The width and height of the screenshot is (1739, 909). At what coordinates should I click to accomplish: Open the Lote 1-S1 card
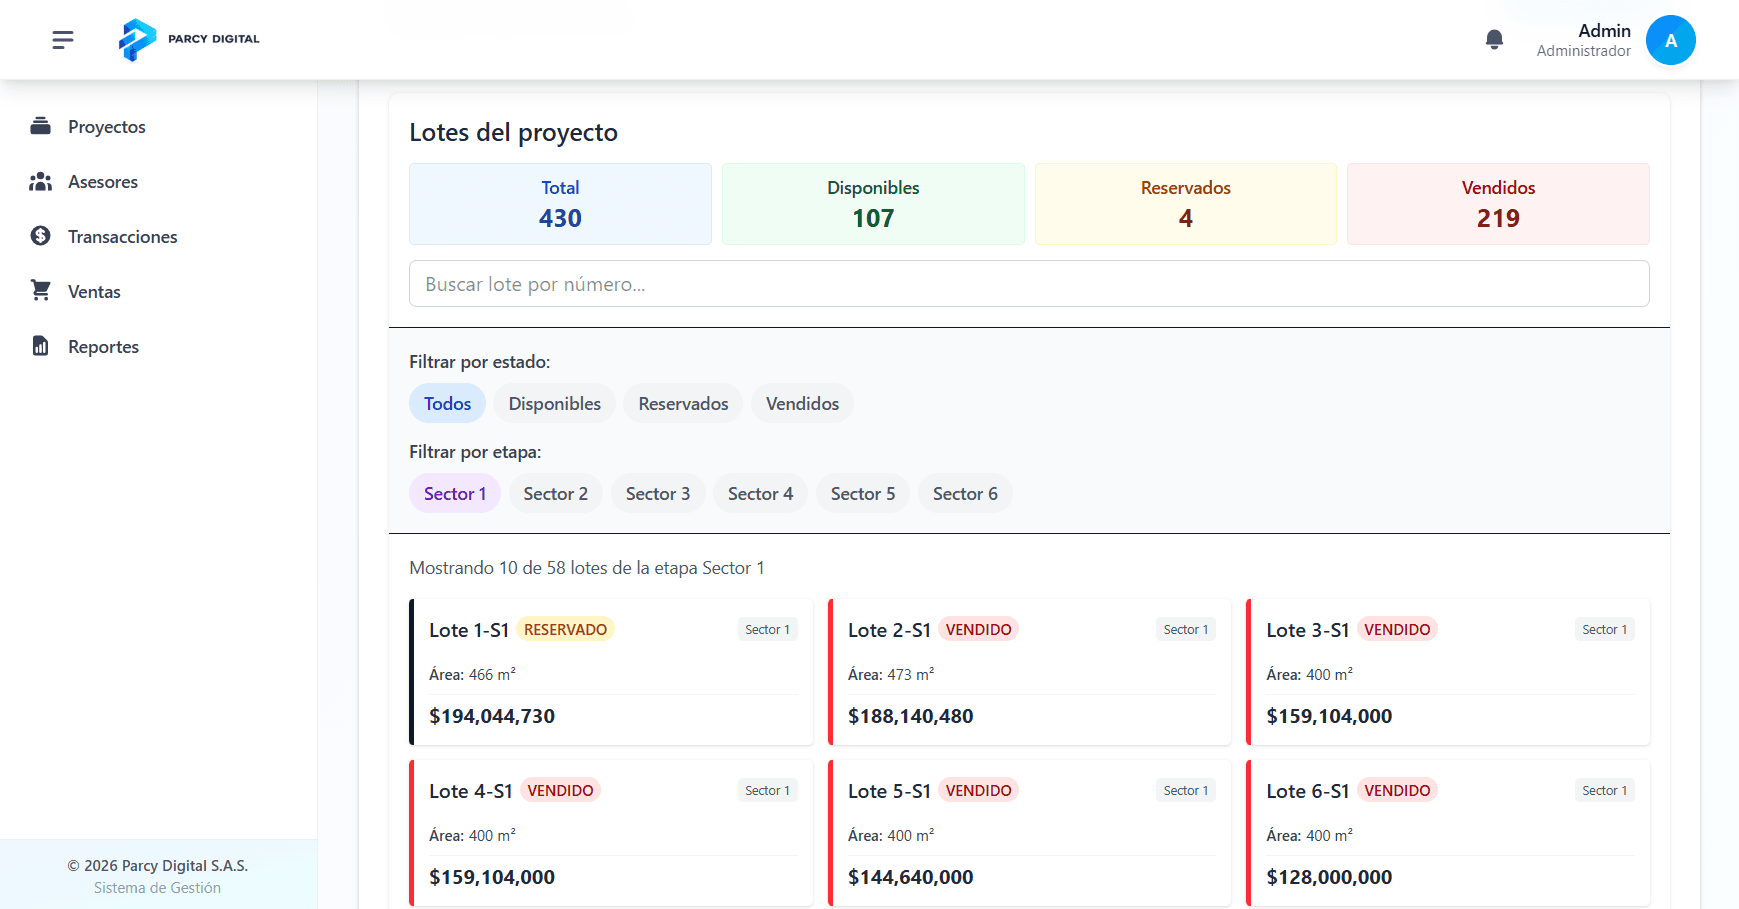611,672
